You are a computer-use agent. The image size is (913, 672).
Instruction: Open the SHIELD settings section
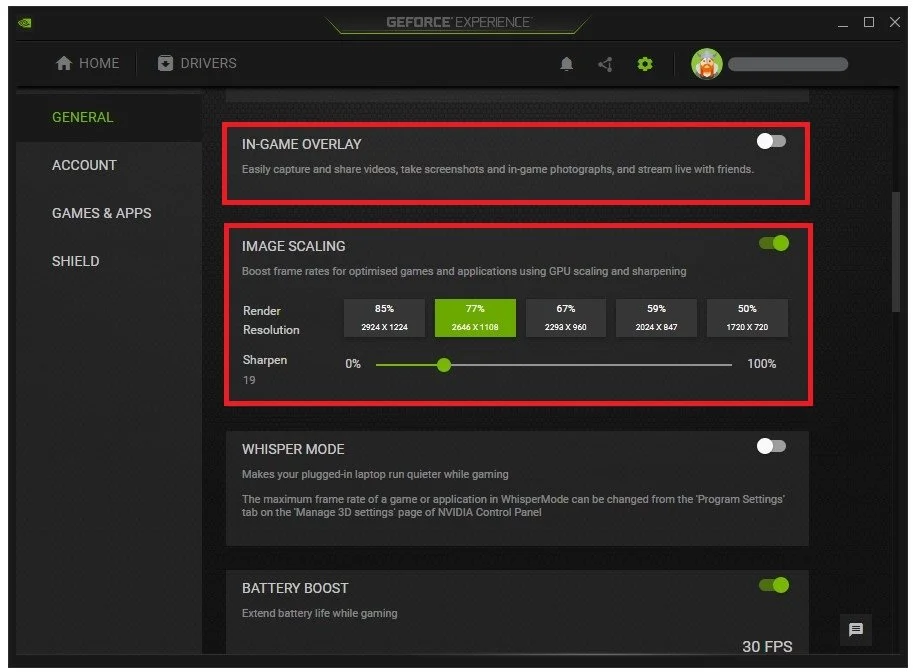click(76, 261)
